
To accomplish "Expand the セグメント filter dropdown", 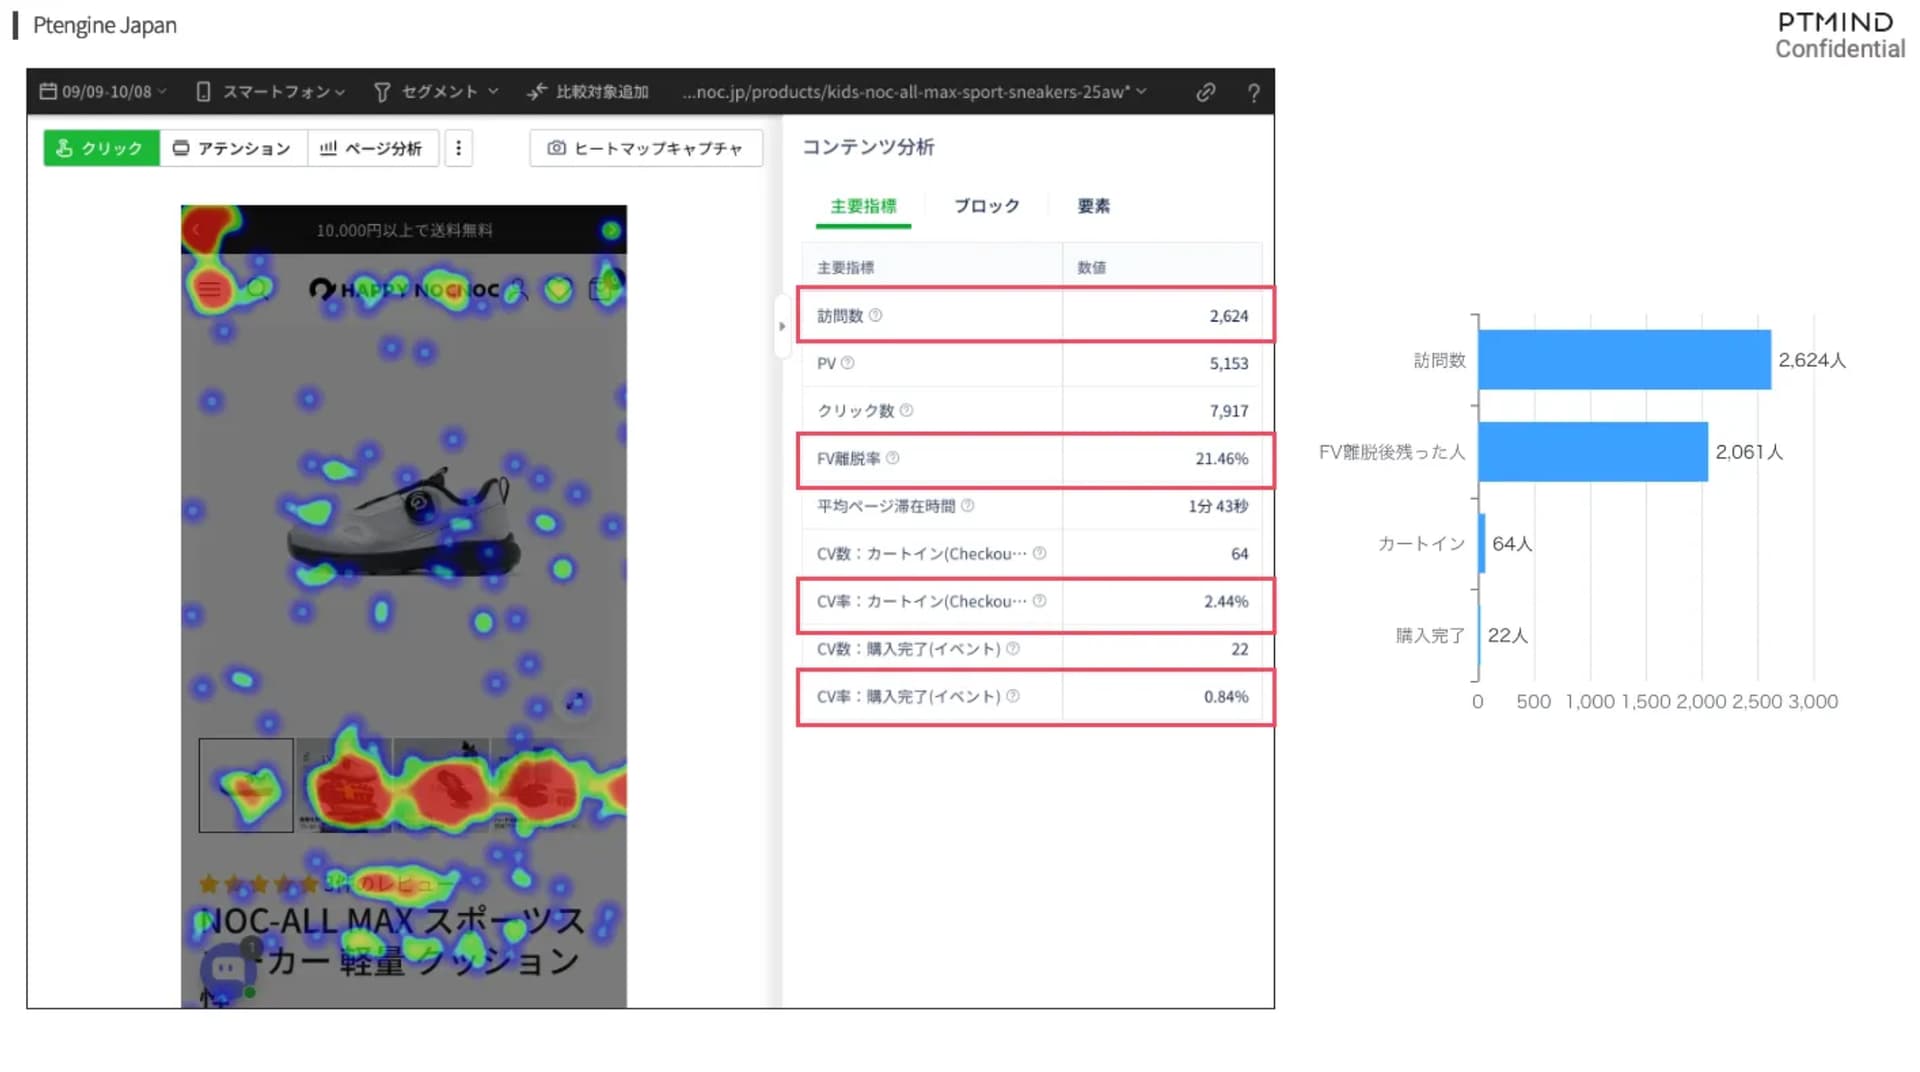I will [436, 92].
